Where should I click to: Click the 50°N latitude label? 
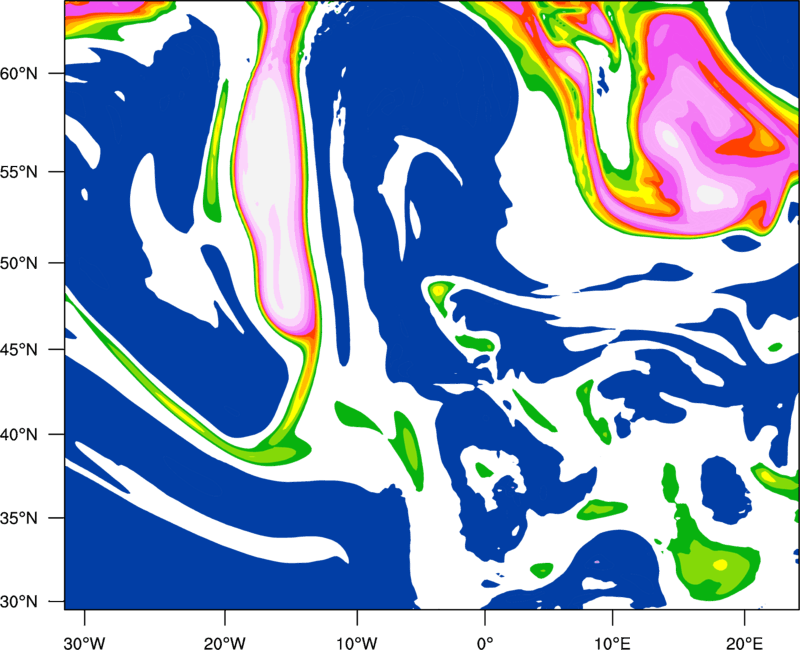click(19, 264)
